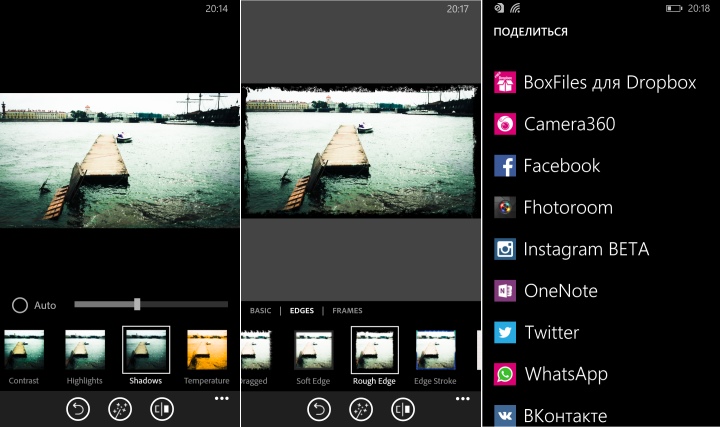Tap undo on the Shadows adjustment screen
Image resolution: width=720 pixels, height=427 pixels.
78,409
